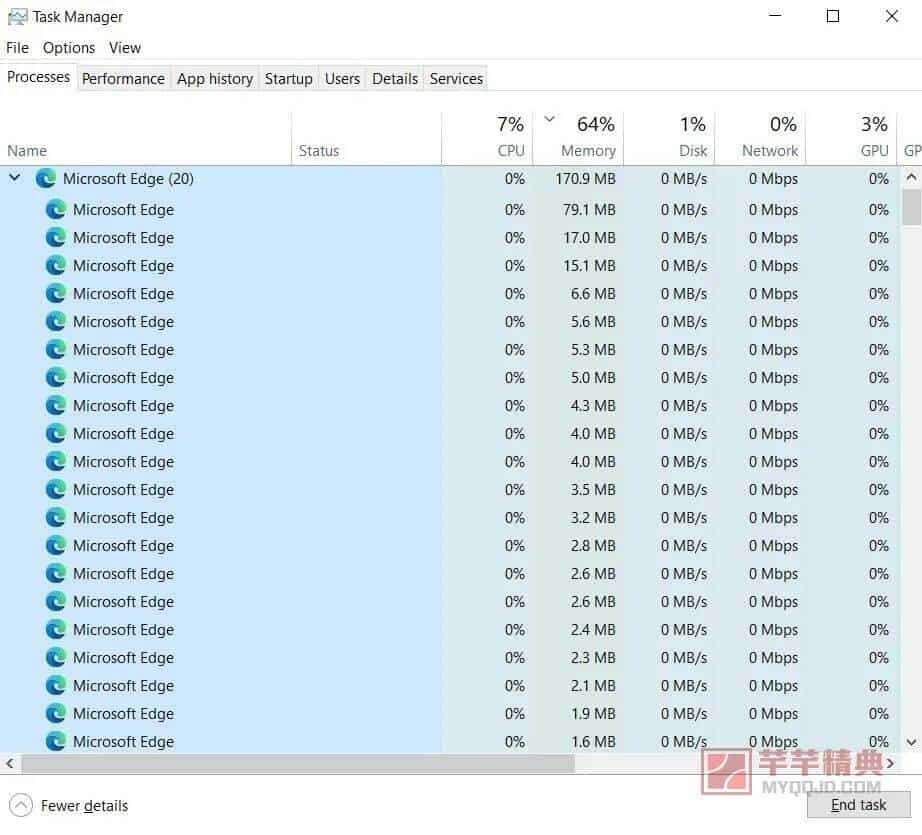
Task: Sort by the Status column header
Action: click(x=366, y=138)
